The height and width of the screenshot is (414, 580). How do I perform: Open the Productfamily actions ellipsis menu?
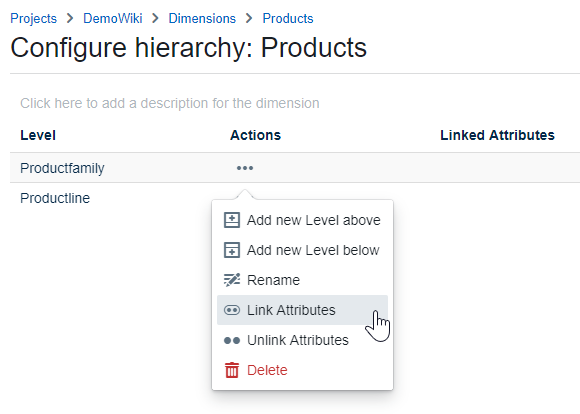(x=245, y=168)
